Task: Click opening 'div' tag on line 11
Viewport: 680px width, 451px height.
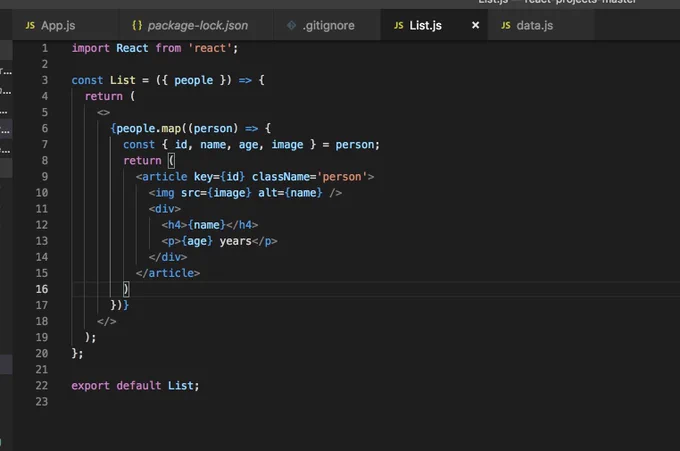Action: [x=164, y=209]
